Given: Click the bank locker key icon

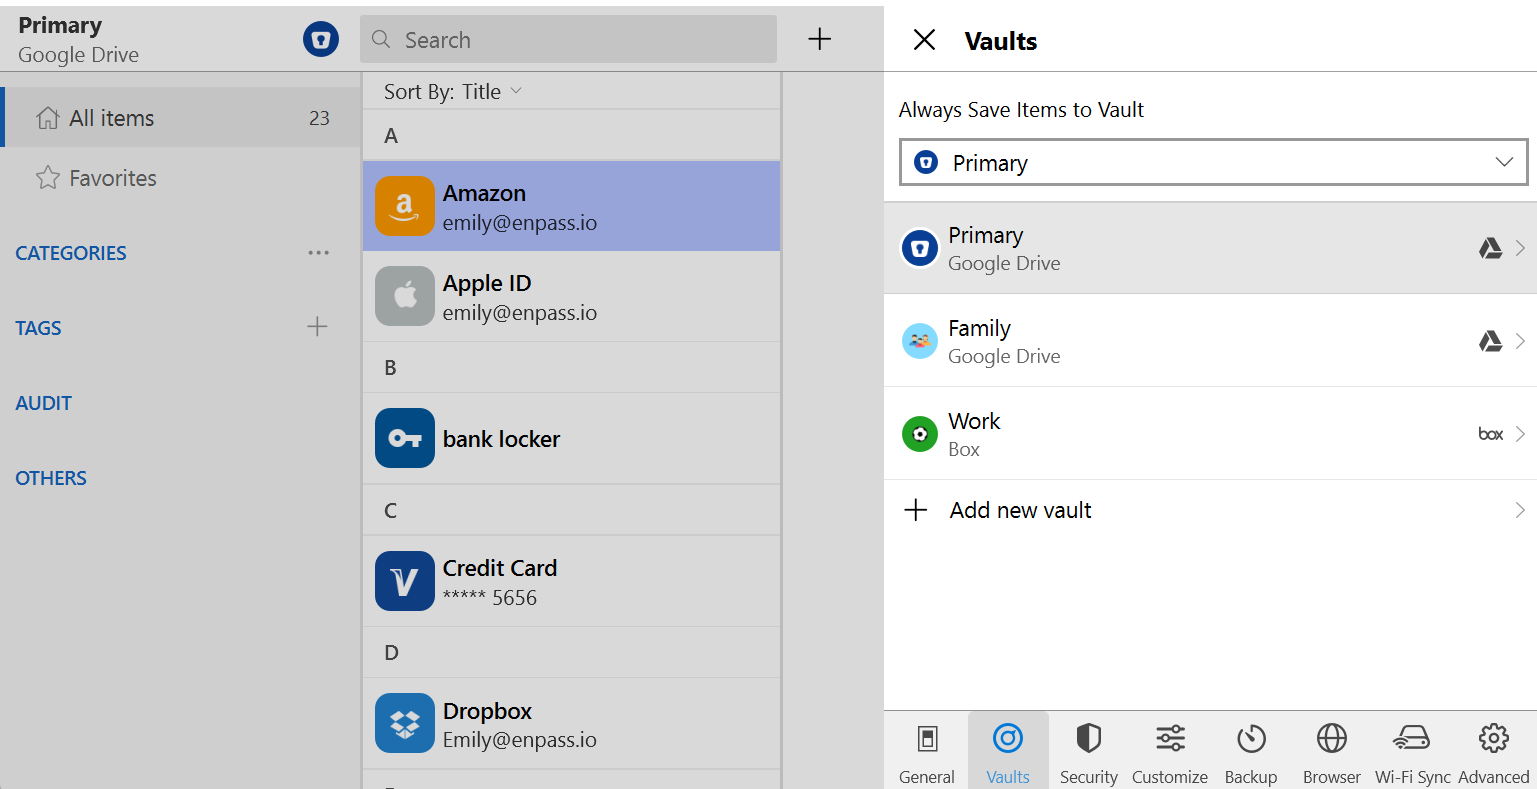Looking at the screenshot, I should [x=405, y=438].
